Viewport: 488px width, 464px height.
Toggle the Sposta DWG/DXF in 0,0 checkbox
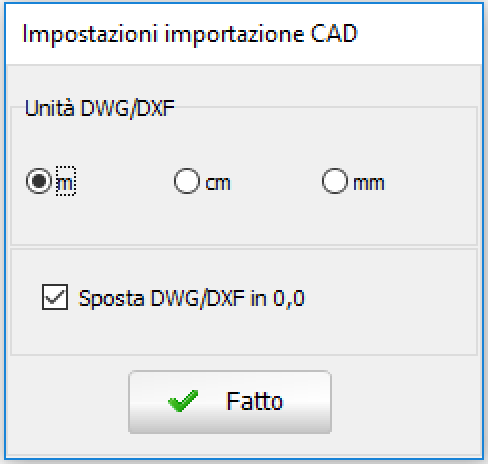coord(55,297)
